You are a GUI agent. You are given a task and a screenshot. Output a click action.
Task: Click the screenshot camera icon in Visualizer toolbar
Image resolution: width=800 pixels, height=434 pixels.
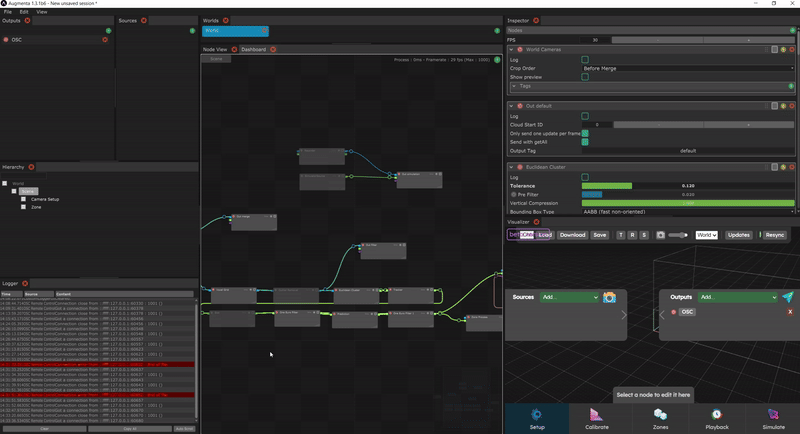(x=661, y=235)
